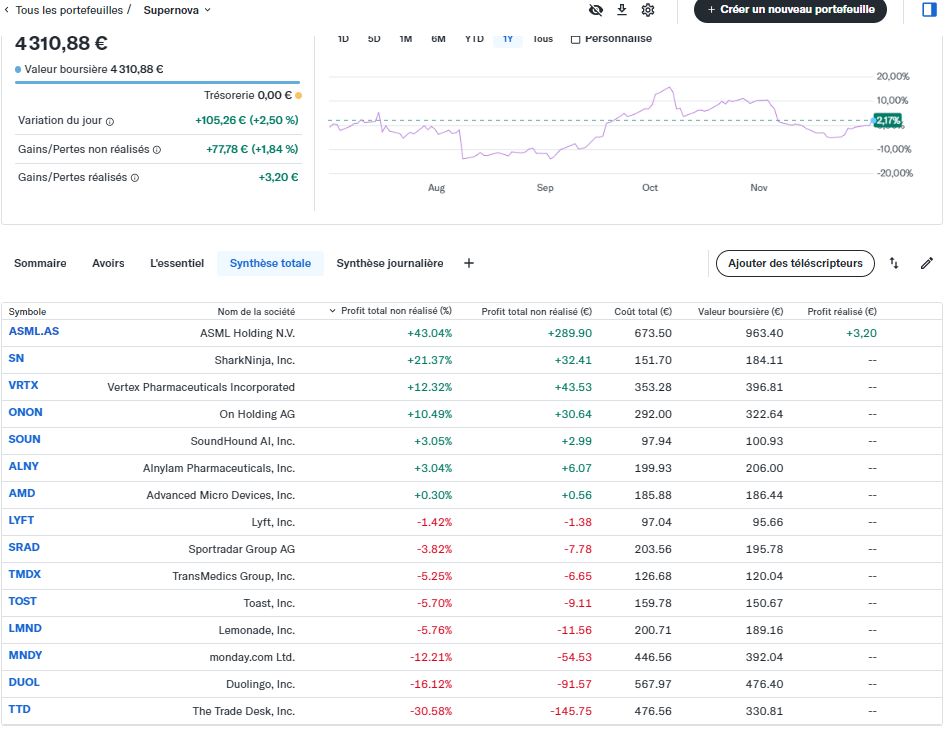The height and width of the screenshot is (730, 951).
Task: Click the download portfolio icon
Action: tap(622, 10)
